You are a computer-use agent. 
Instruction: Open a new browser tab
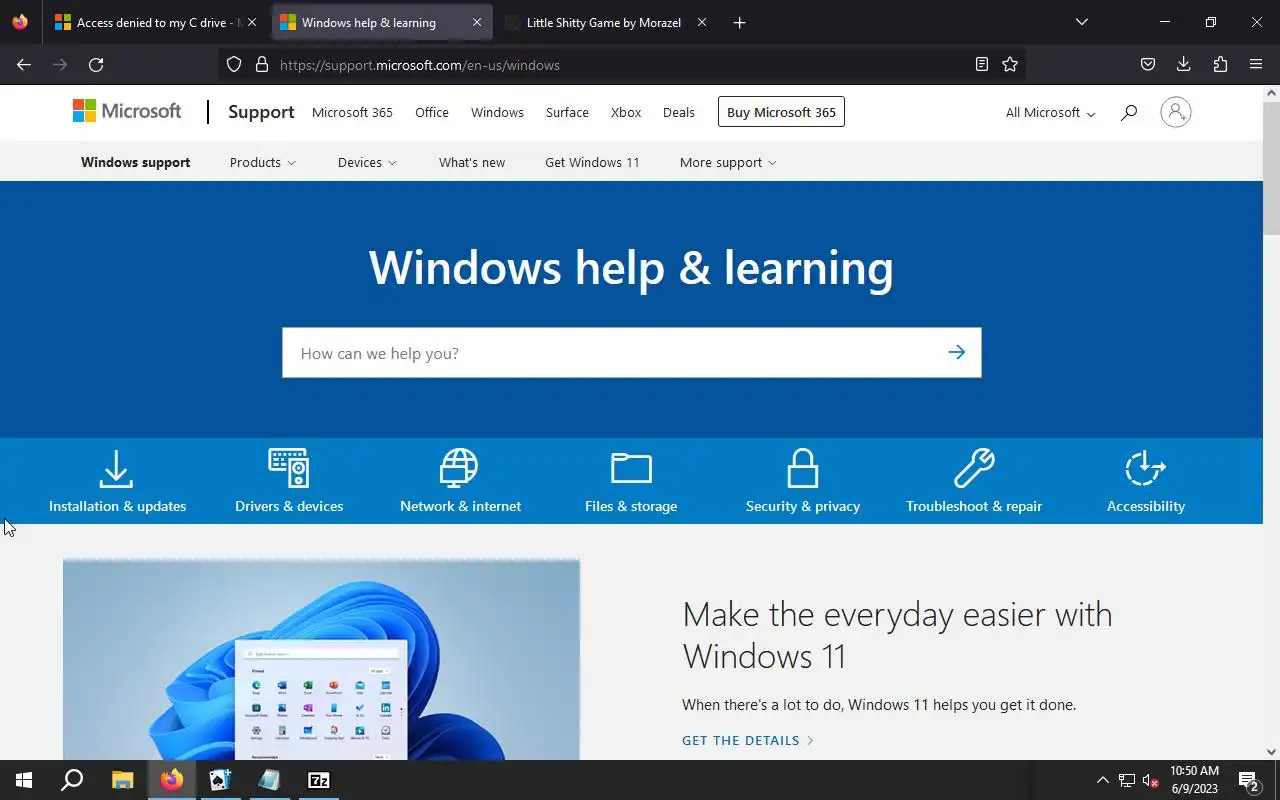tap(739, 22)
